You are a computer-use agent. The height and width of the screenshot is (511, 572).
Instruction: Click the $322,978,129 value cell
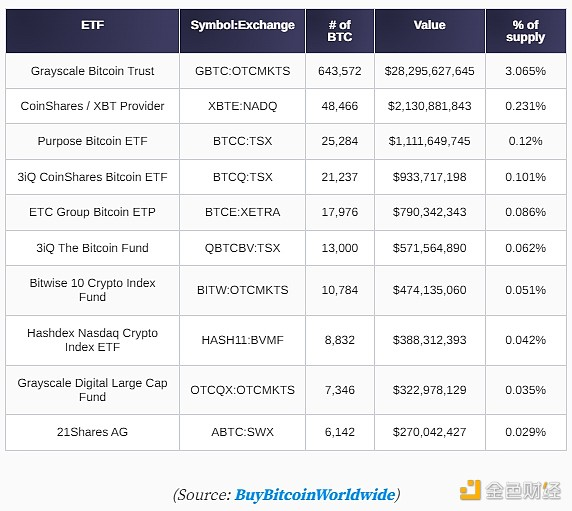coord(430,390)
